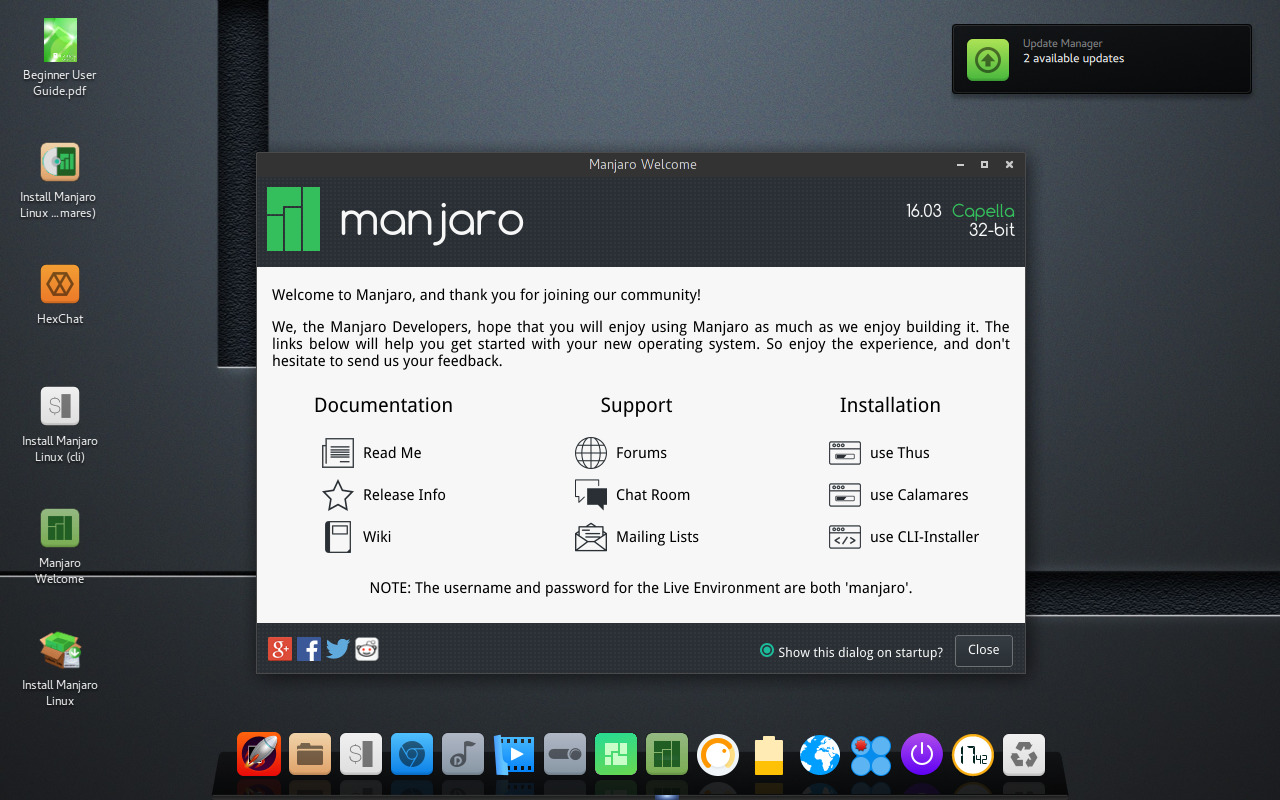
Task: Launch the power button icon in the dock
Action: [x=921, y=754]
